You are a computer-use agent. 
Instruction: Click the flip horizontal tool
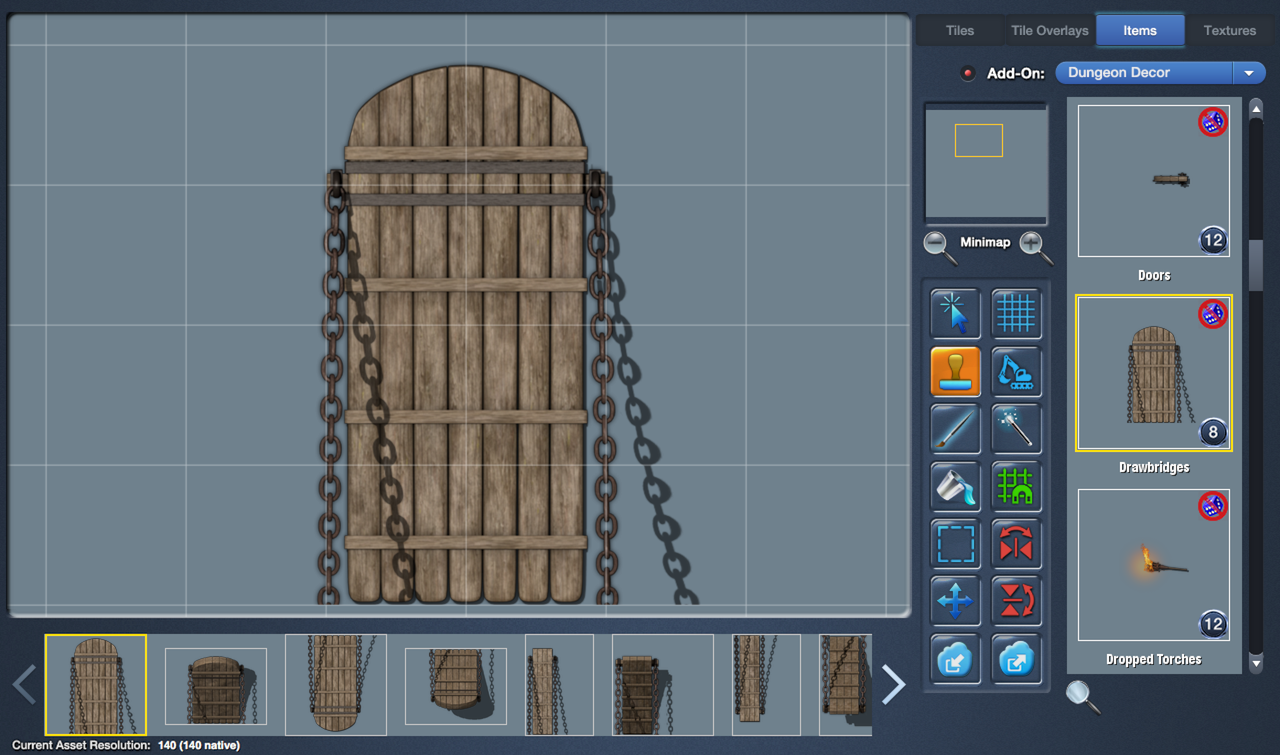[x=1016, y=544]
